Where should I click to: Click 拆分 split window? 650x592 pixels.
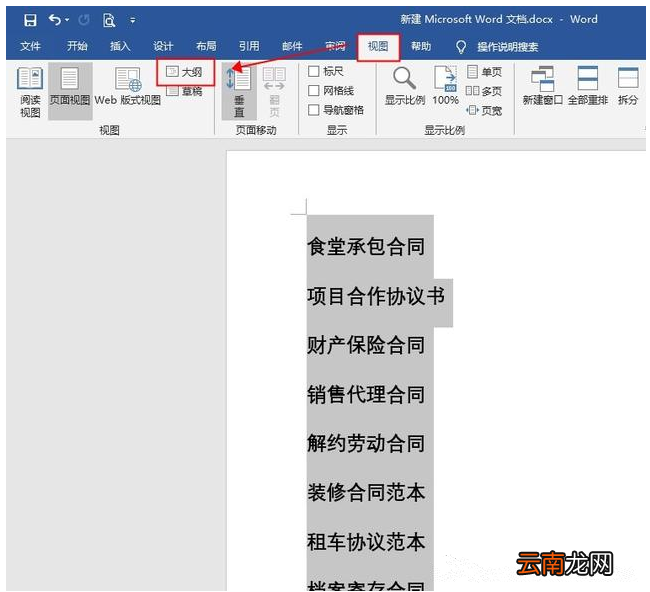click(628, 86)
